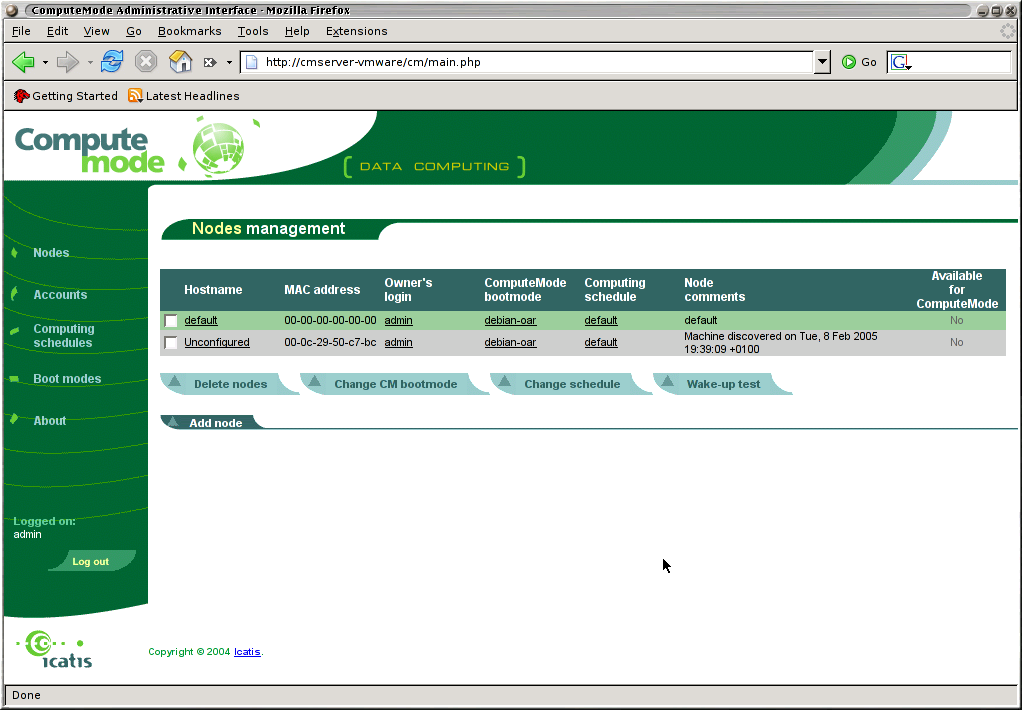Click the Change schedule button
The image size is (1022, 710).
570,384
